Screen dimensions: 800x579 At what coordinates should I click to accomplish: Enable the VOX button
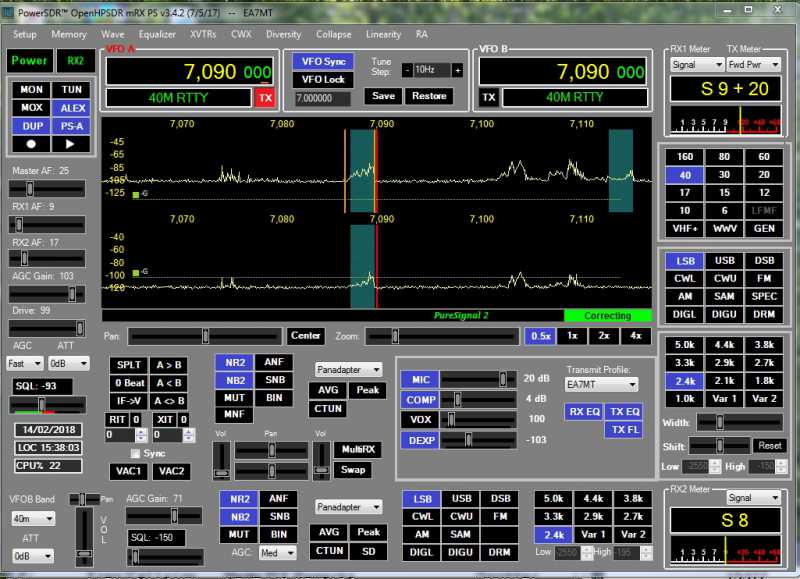[420, 419]
